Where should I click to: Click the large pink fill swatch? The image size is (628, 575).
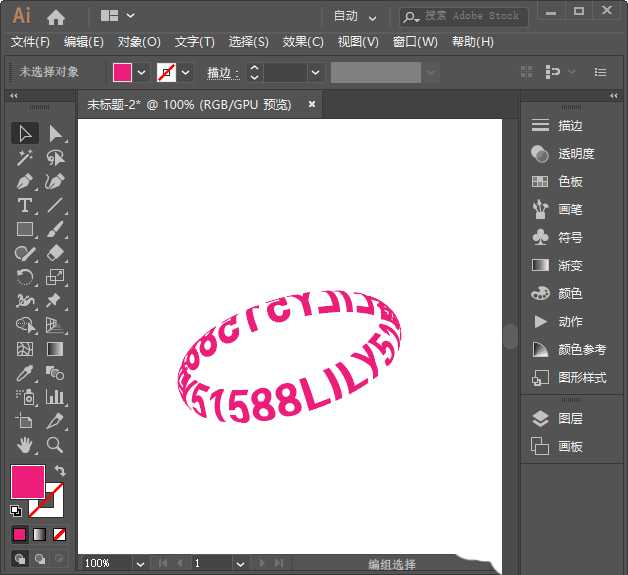point(27,482)
